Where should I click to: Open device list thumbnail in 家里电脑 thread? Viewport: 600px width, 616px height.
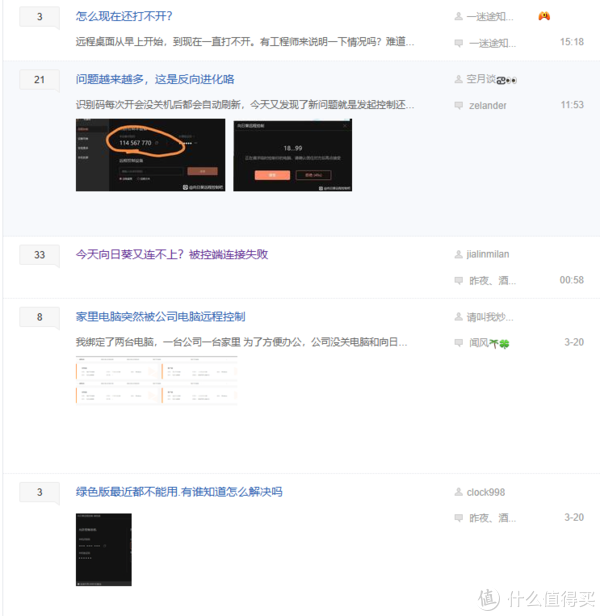click(156, 380)
